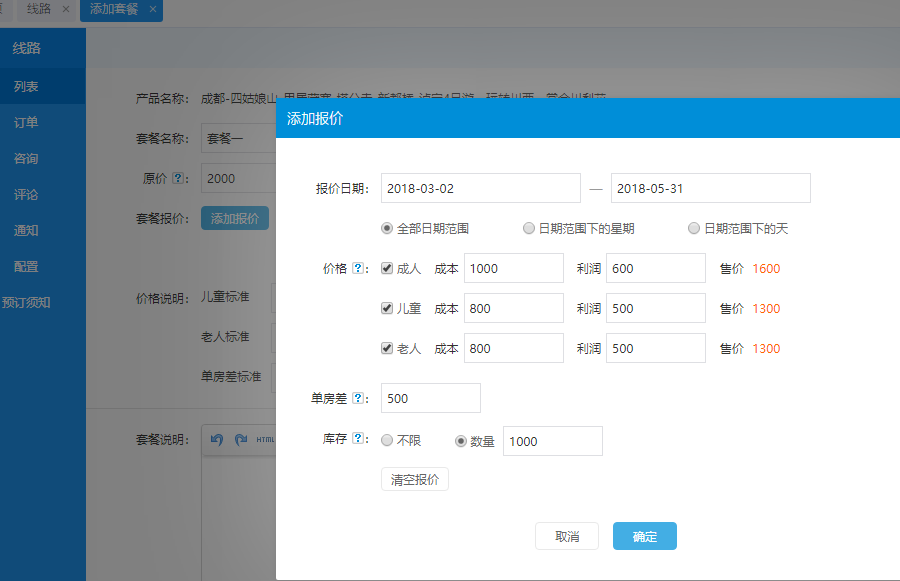Screen dimensions: 900x581
Task: Click the 成人 cost input field
Action: click(x=513, y=268)
